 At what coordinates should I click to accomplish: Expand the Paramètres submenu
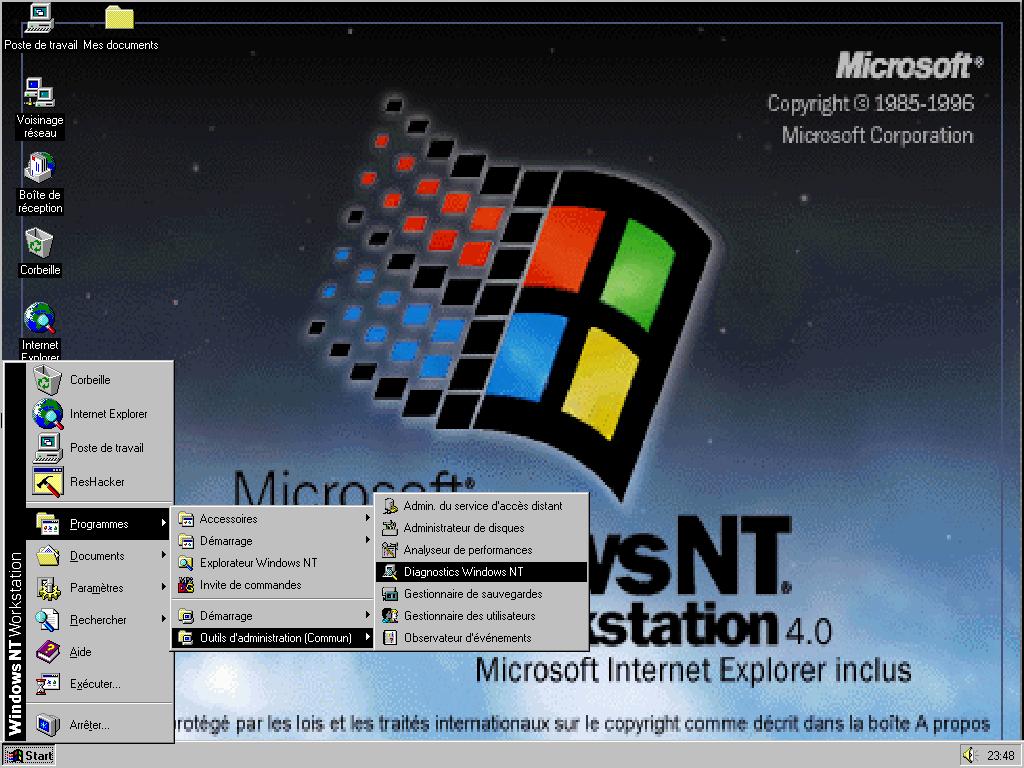(97, 588)
